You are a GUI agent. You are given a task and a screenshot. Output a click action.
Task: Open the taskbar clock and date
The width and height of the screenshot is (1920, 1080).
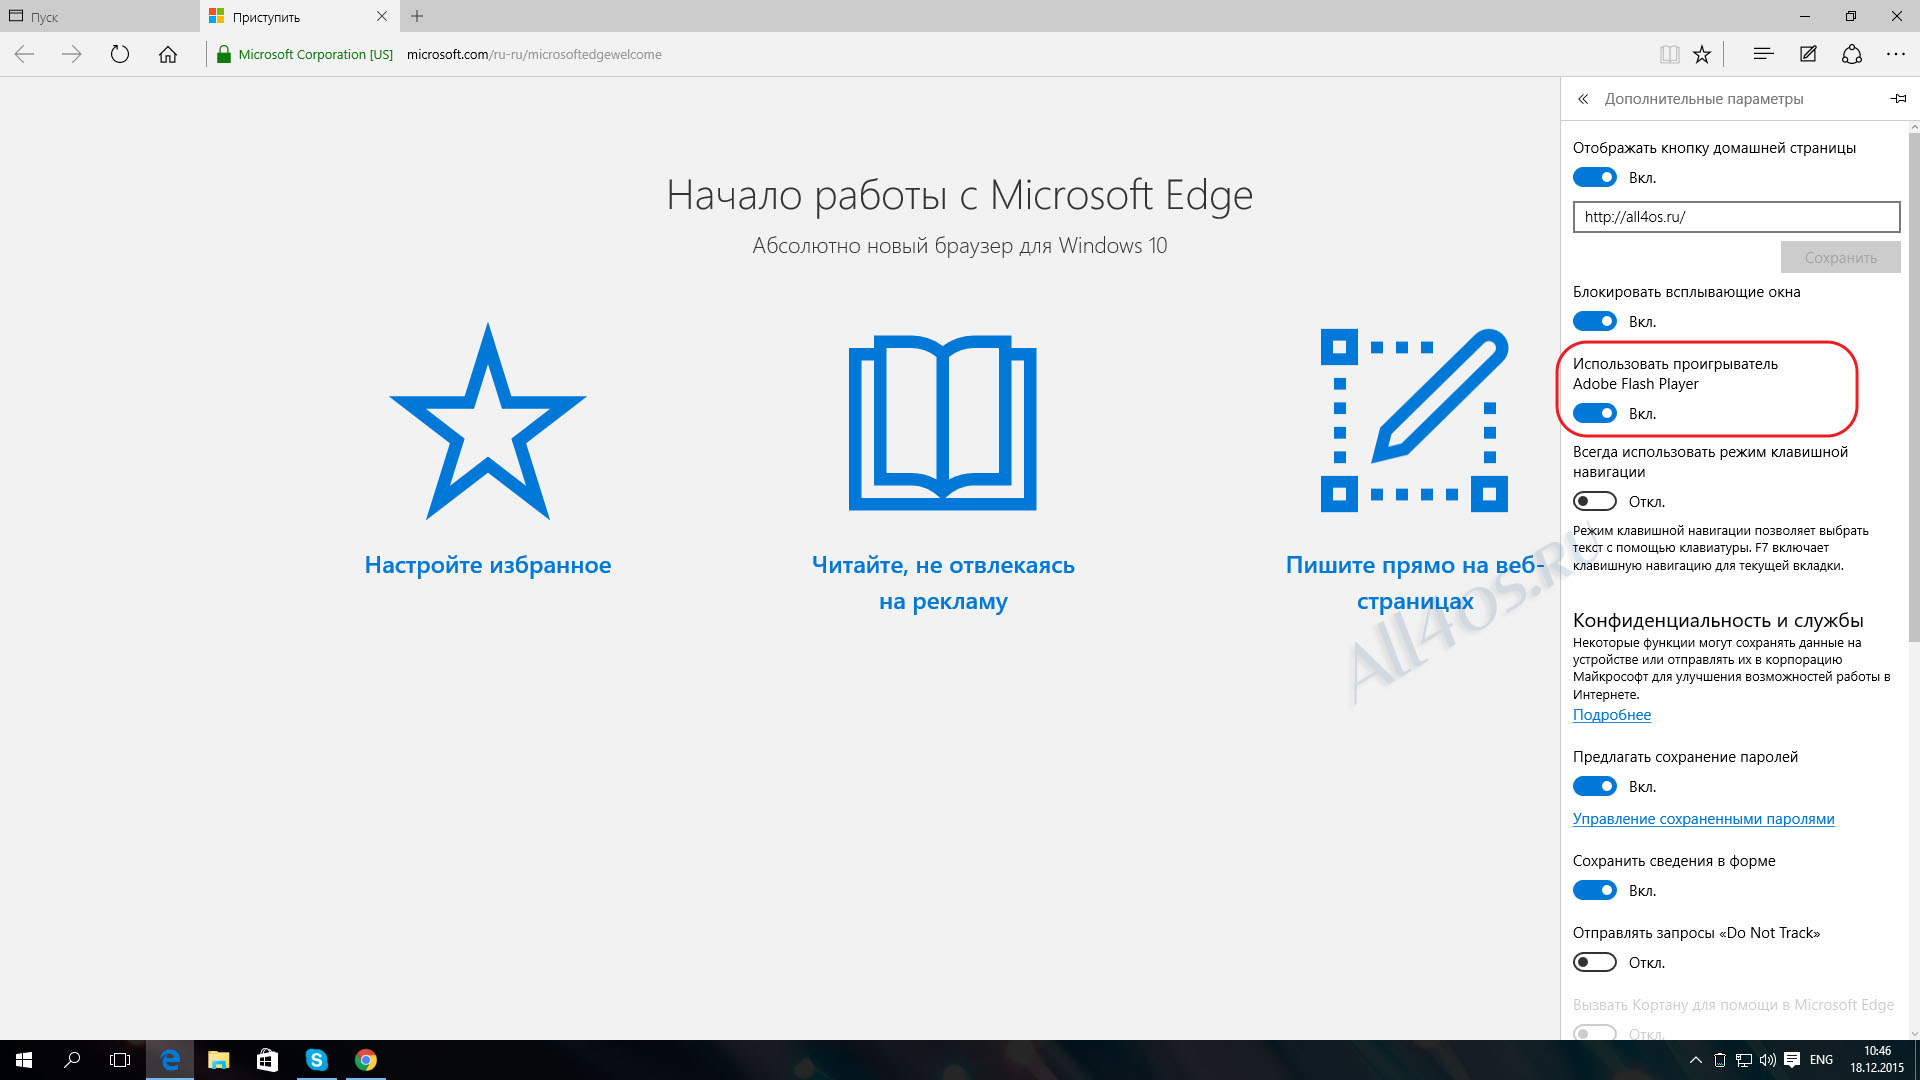point(1877,1060)
